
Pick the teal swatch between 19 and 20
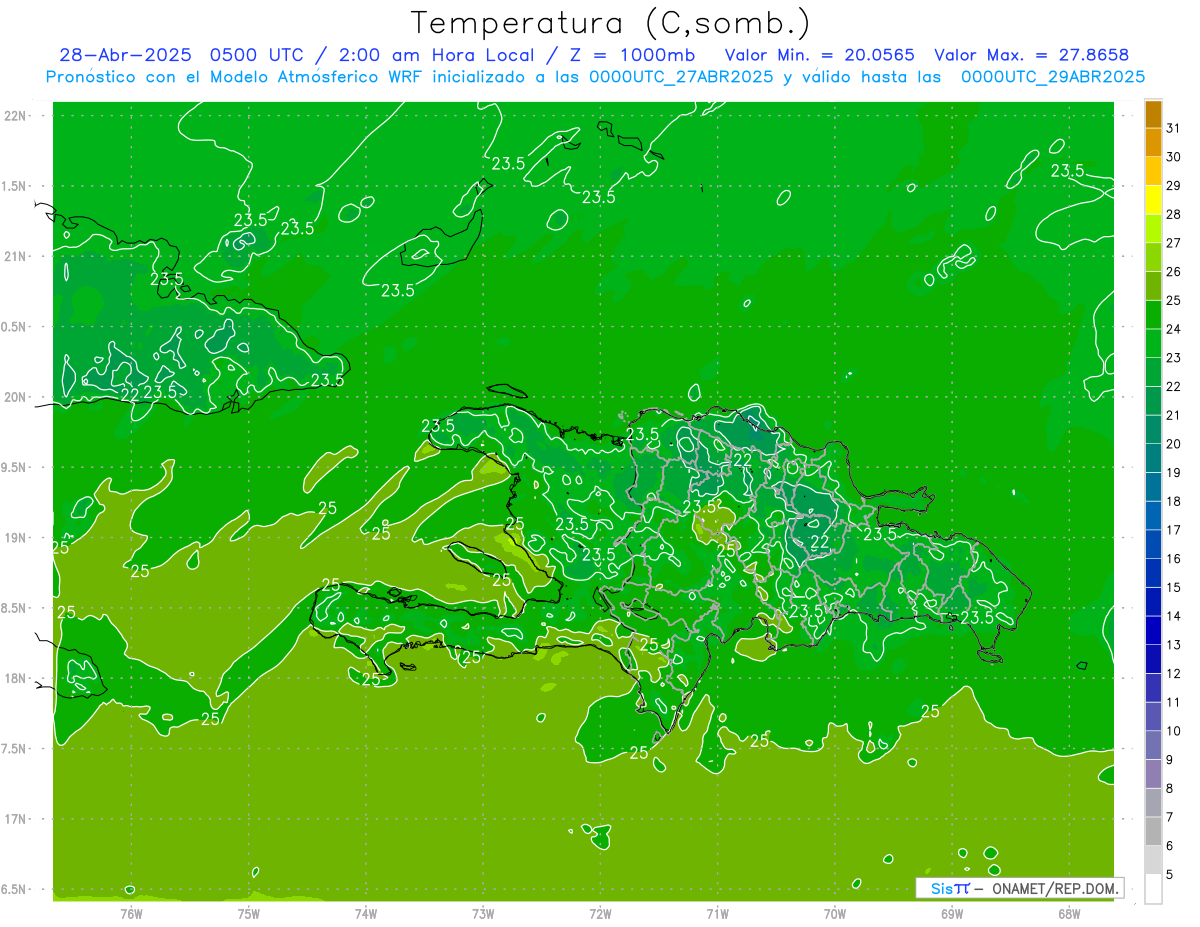[1153, 458]
